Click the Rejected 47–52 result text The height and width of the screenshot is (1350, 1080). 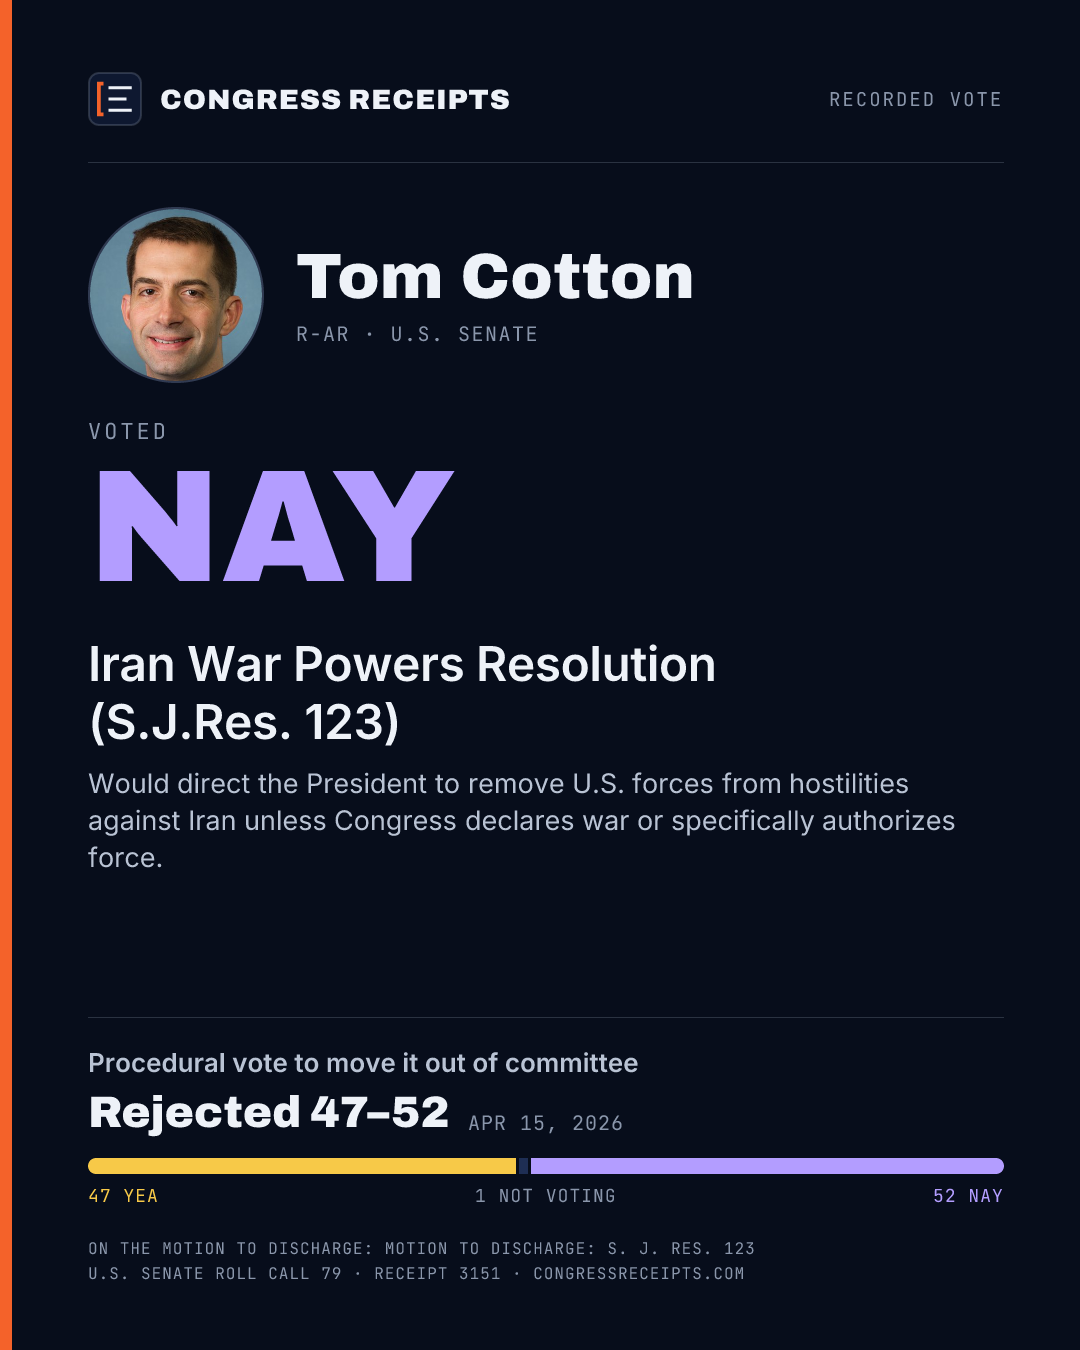pos(269,1112)
